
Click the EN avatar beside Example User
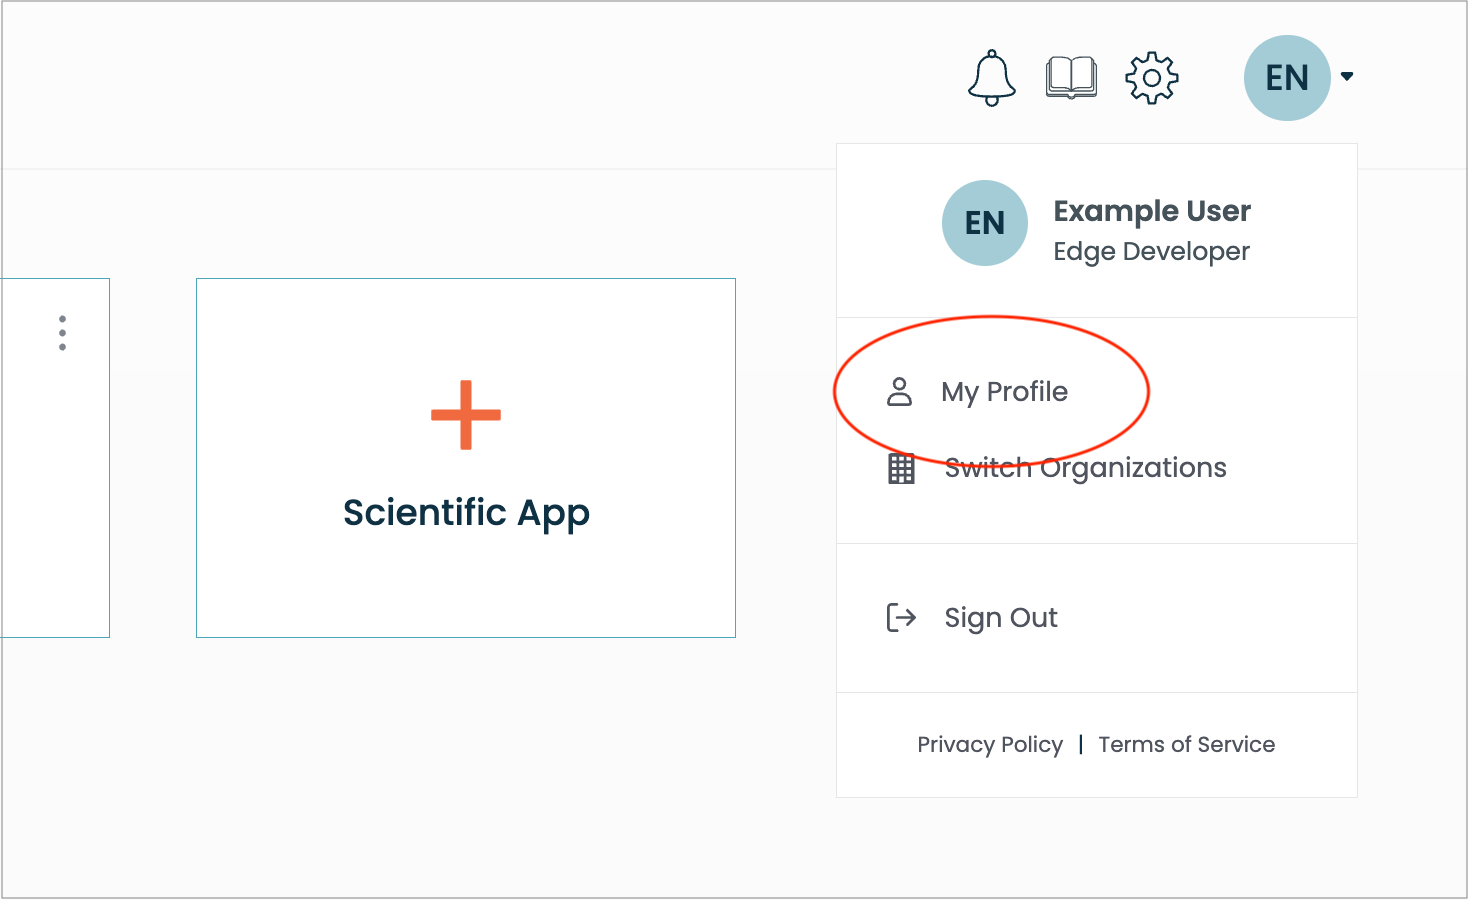point(985,223)
